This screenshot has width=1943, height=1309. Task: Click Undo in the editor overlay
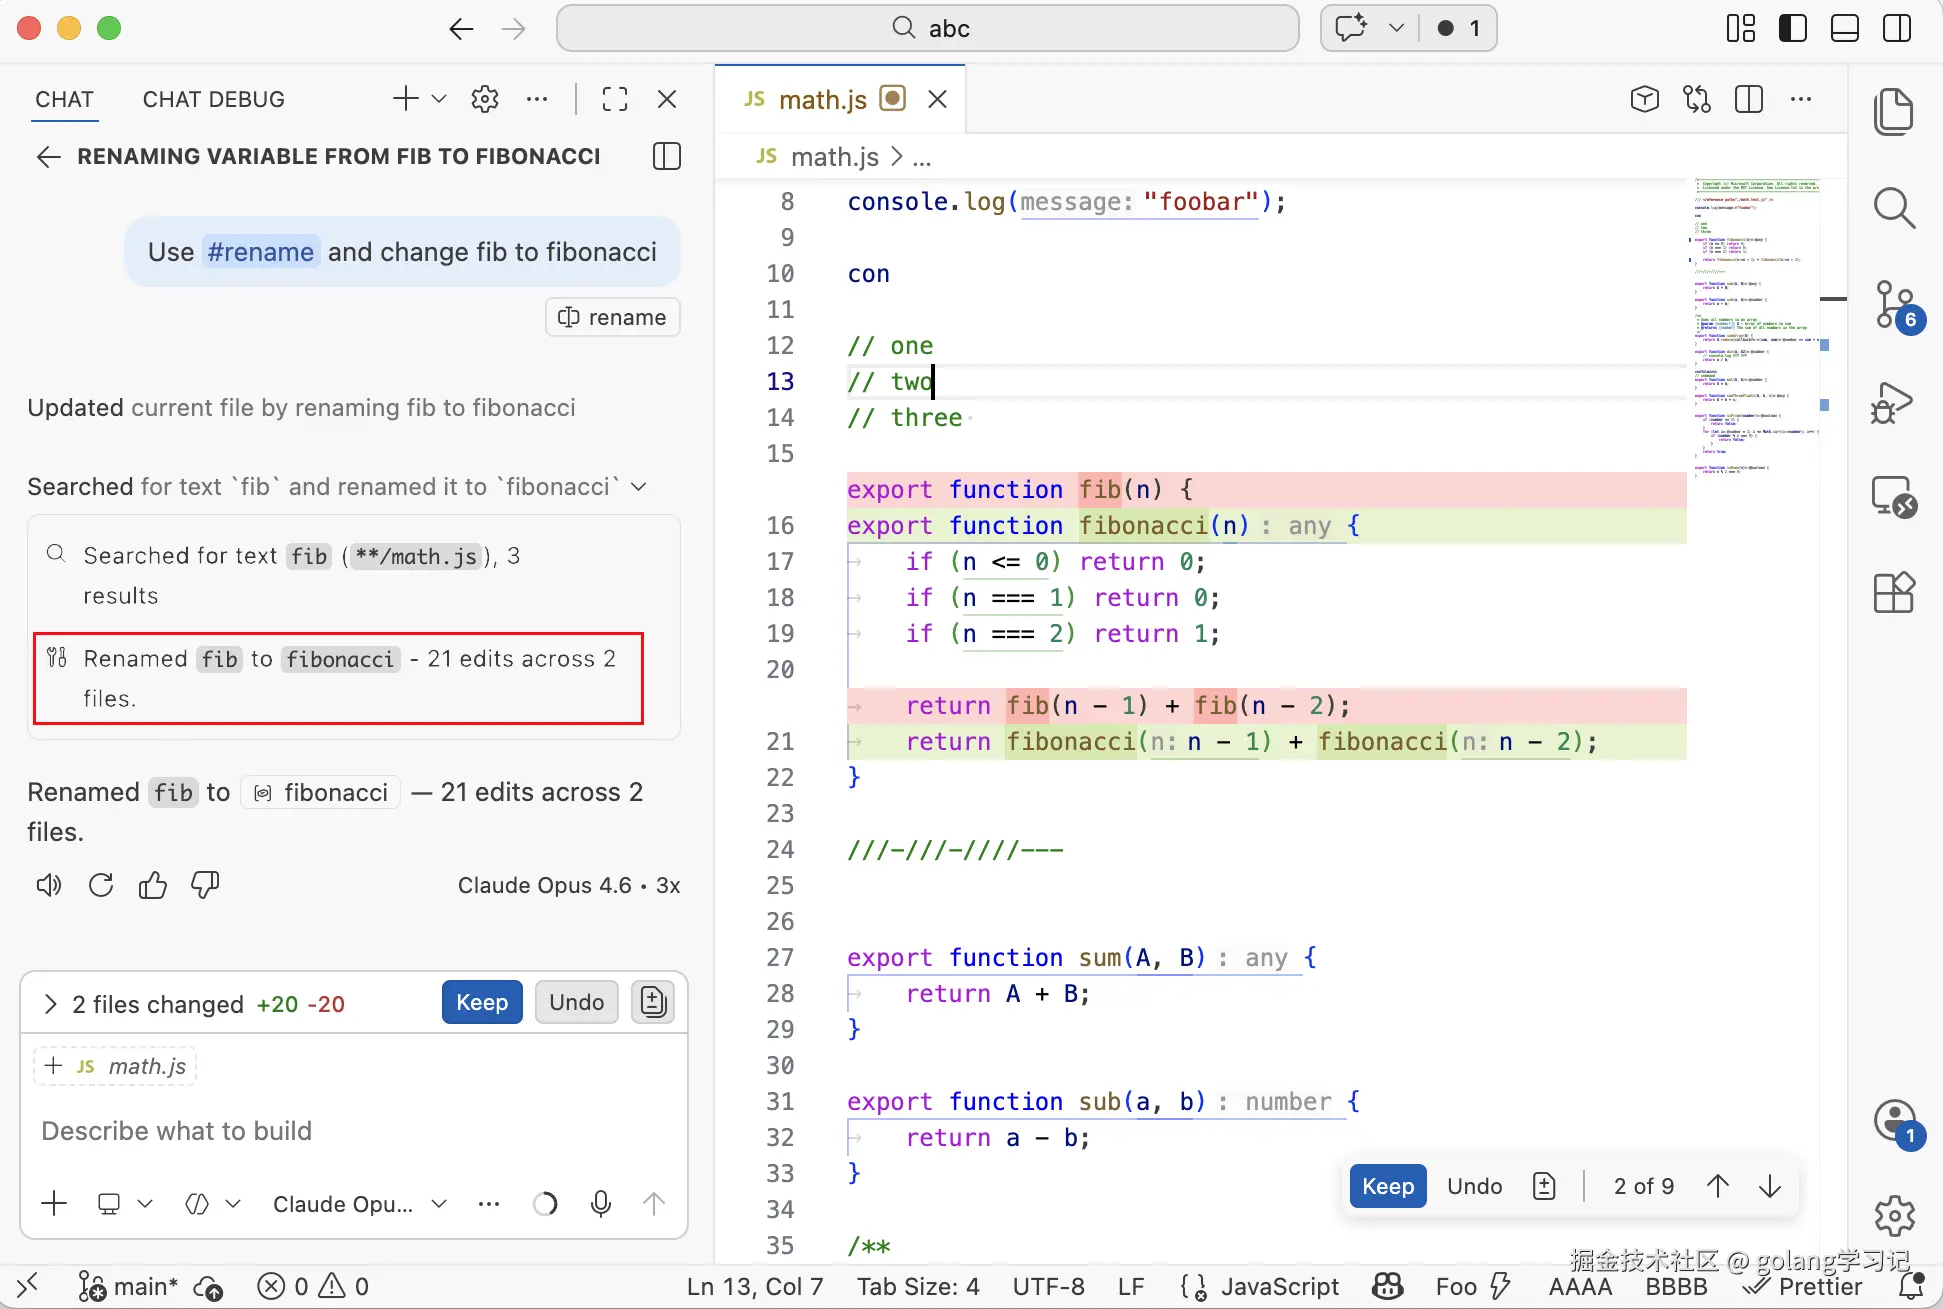click(1474, 1186)
